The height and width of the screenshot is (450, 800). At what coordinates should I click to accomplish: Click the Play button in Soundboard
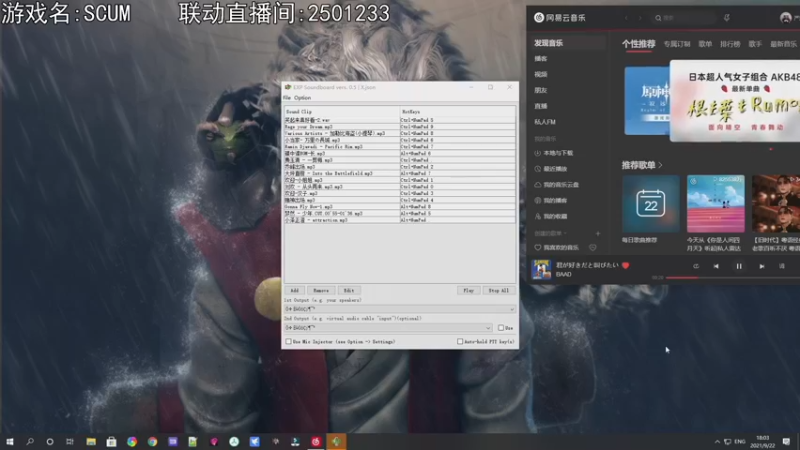click(468, 290)
